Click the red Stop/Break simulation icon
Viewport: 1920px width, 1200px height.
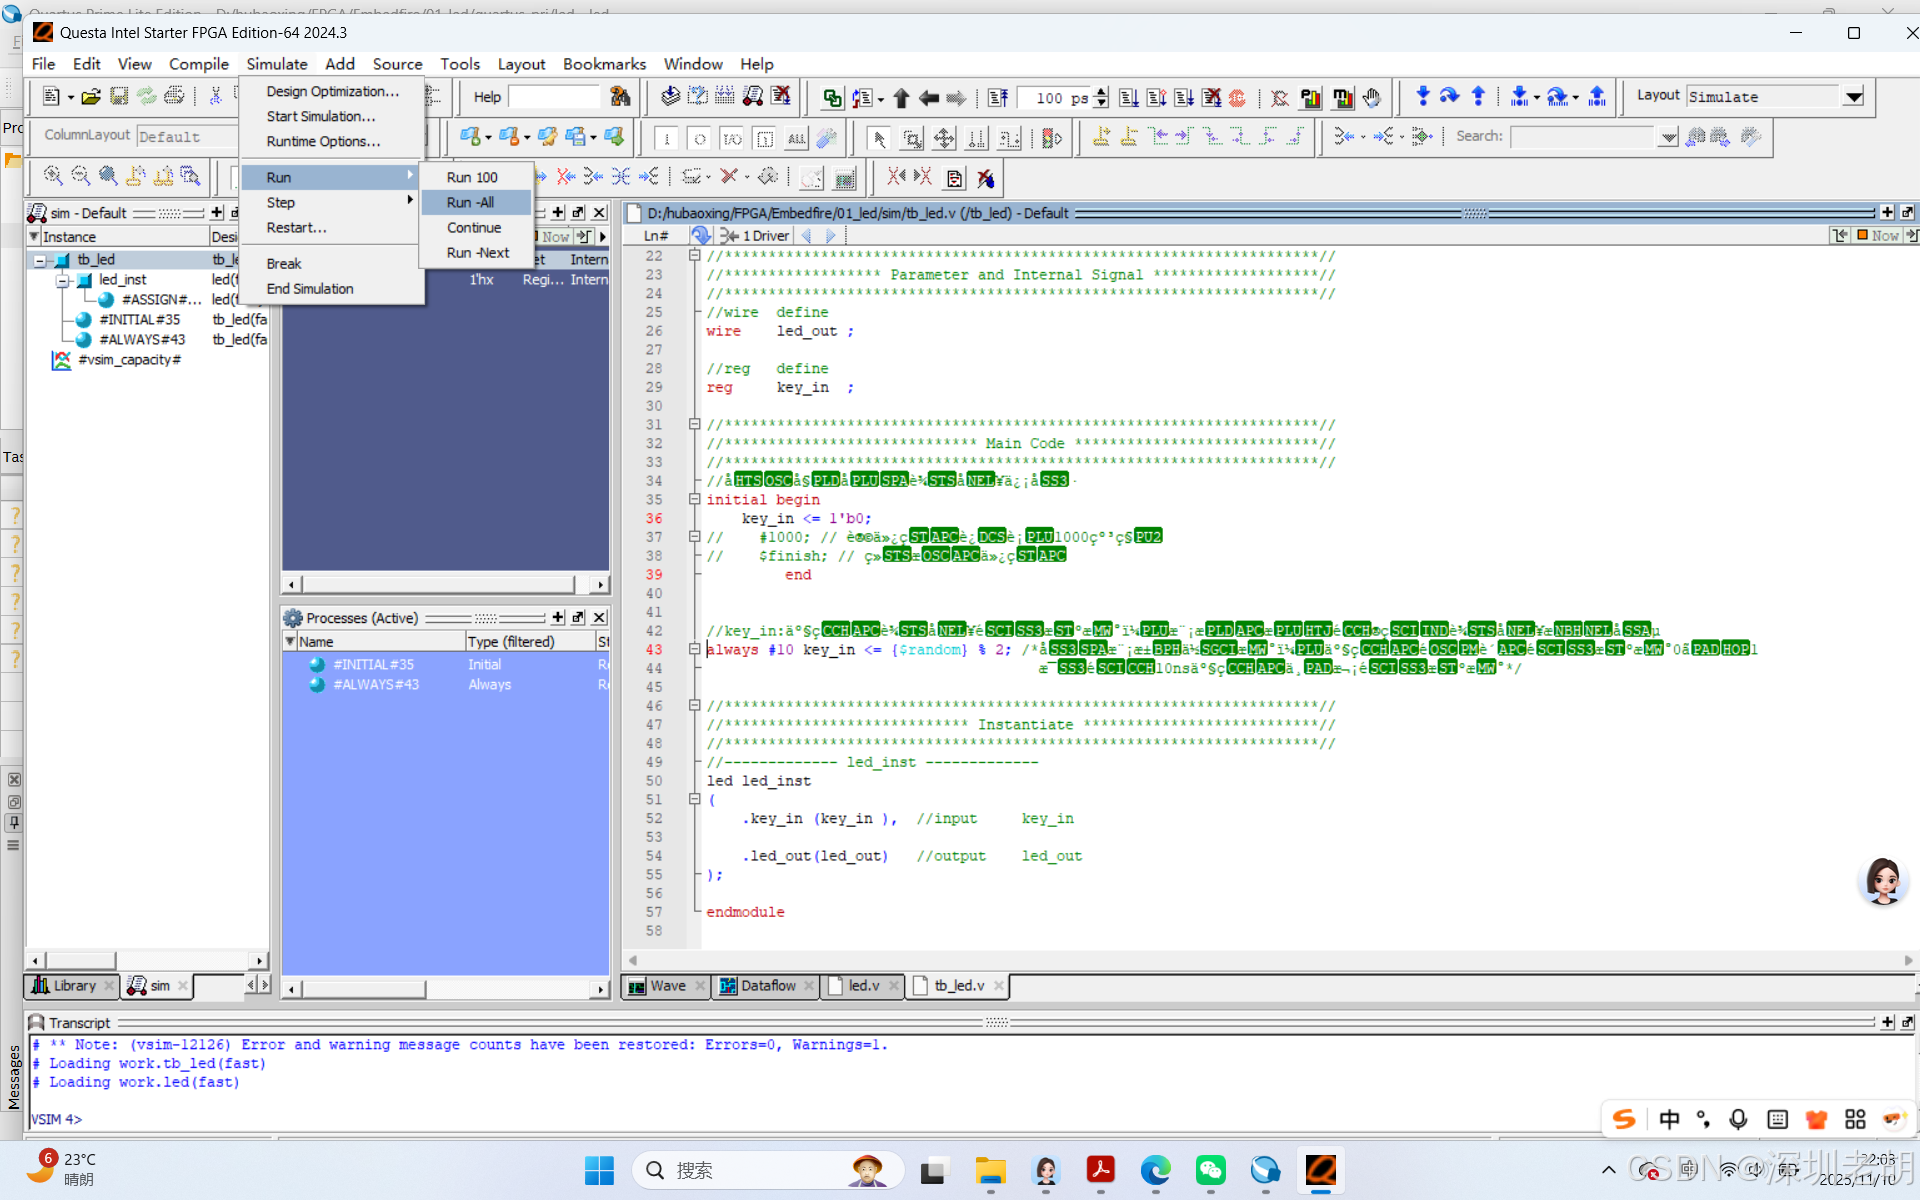click(x=1237, y=98)
